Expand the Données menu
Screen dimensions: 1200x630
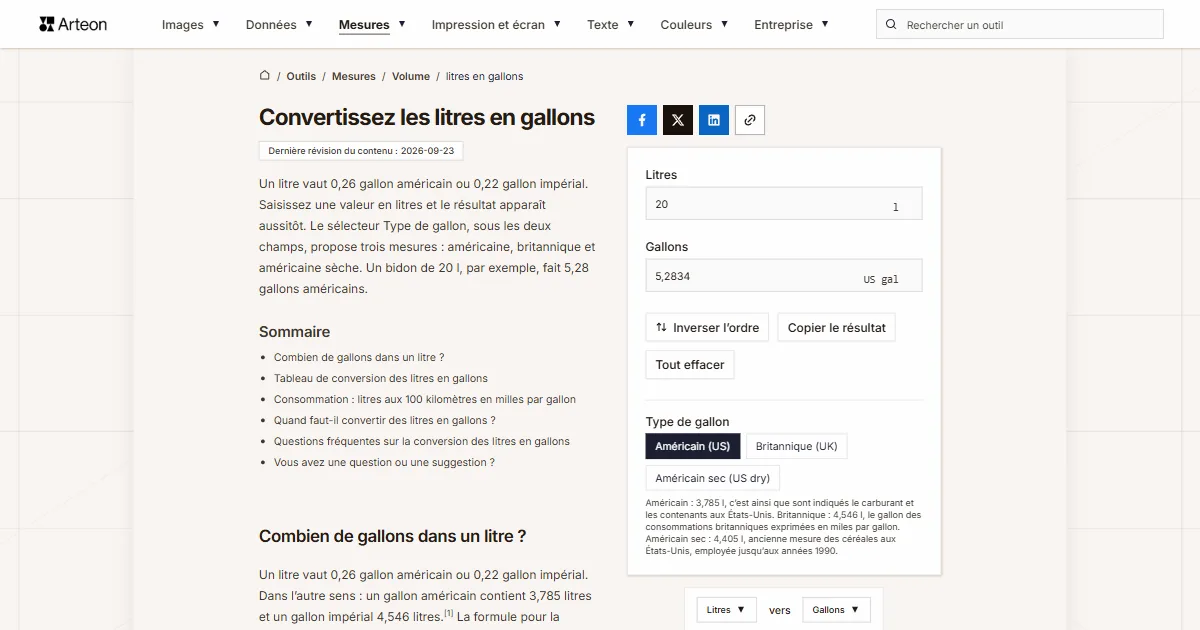pos(279,24)
